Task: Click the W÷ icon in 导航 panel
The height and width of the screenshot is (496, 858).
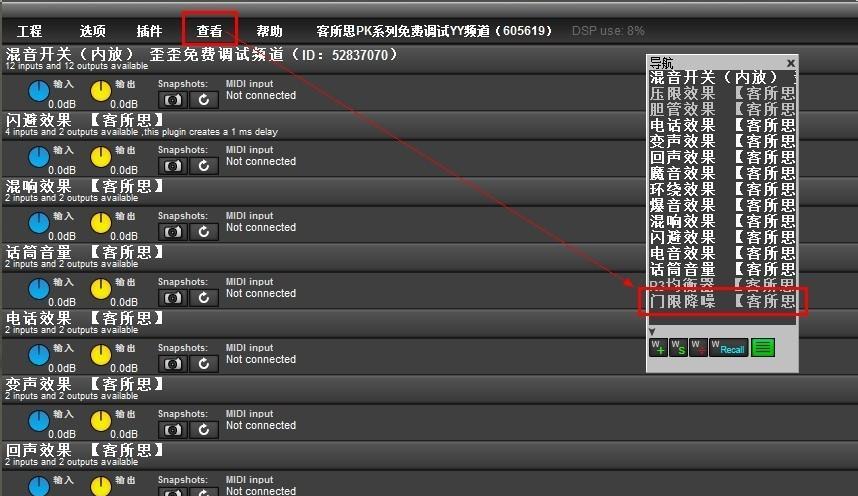Action: coord(698,348)
